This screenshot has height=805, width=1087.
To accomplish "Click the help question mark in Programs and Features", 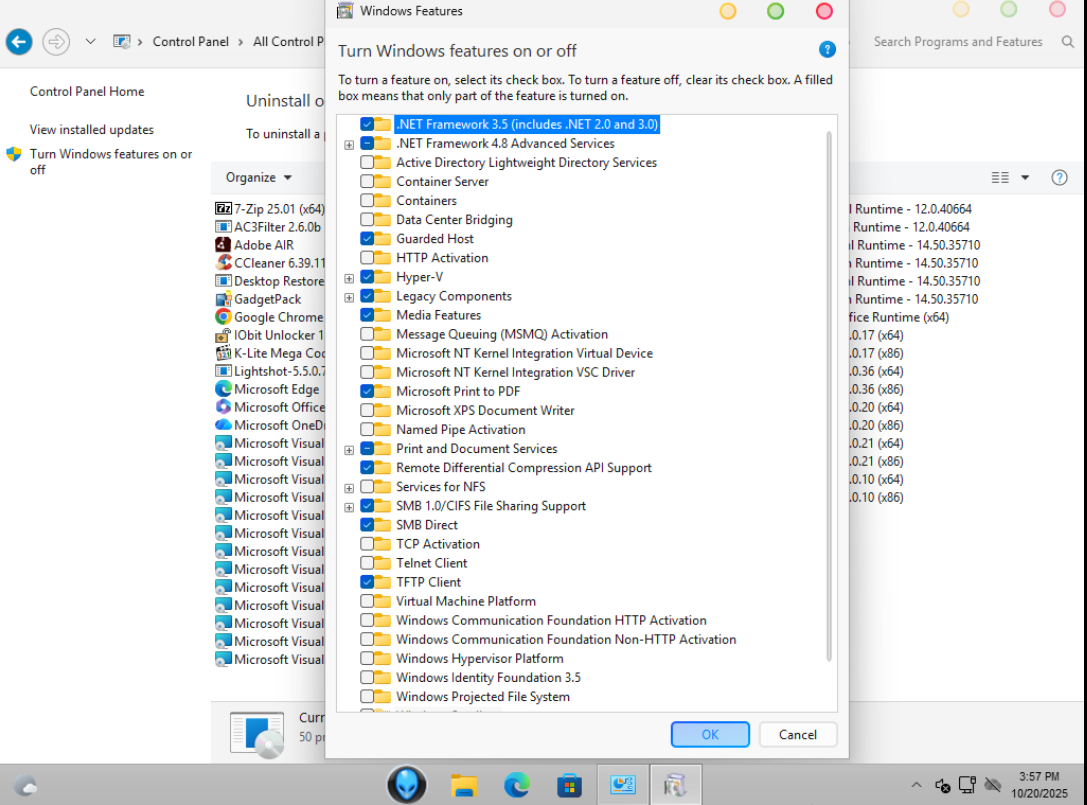I will point(1059,178).
